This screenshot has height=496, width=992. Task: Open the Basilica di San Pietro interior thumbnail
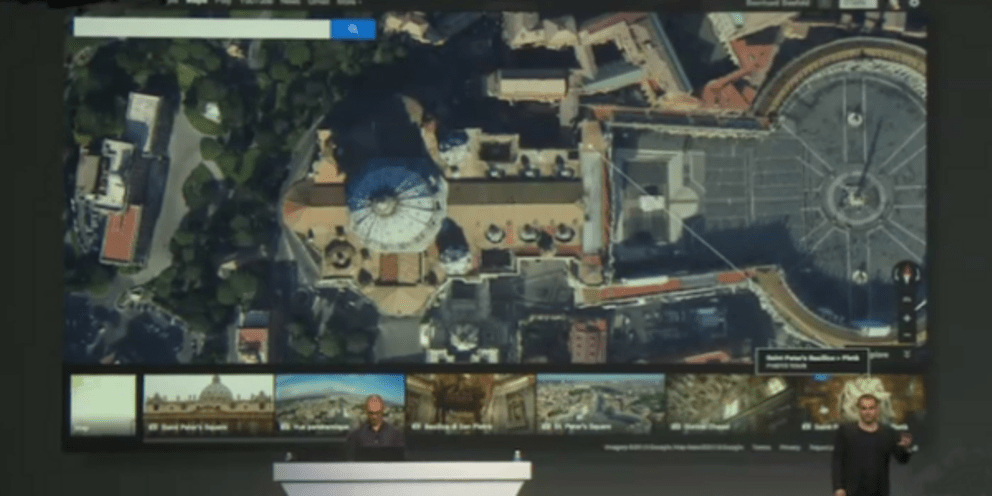pos(471,404)
